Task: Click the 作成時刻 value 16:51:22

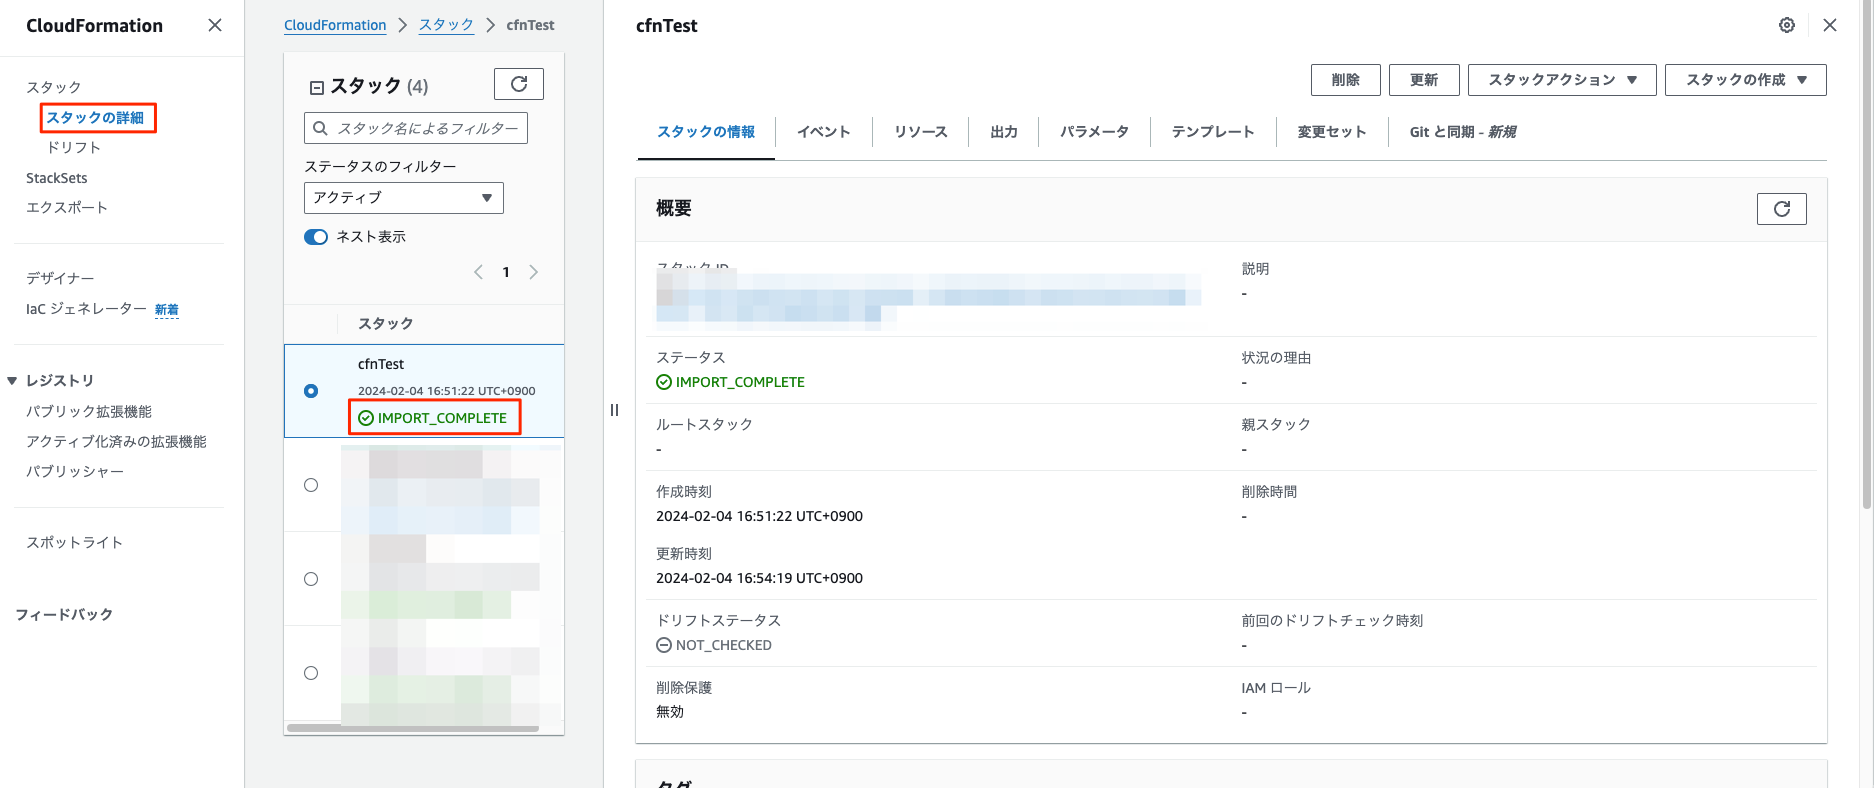Action: point(759,516)
